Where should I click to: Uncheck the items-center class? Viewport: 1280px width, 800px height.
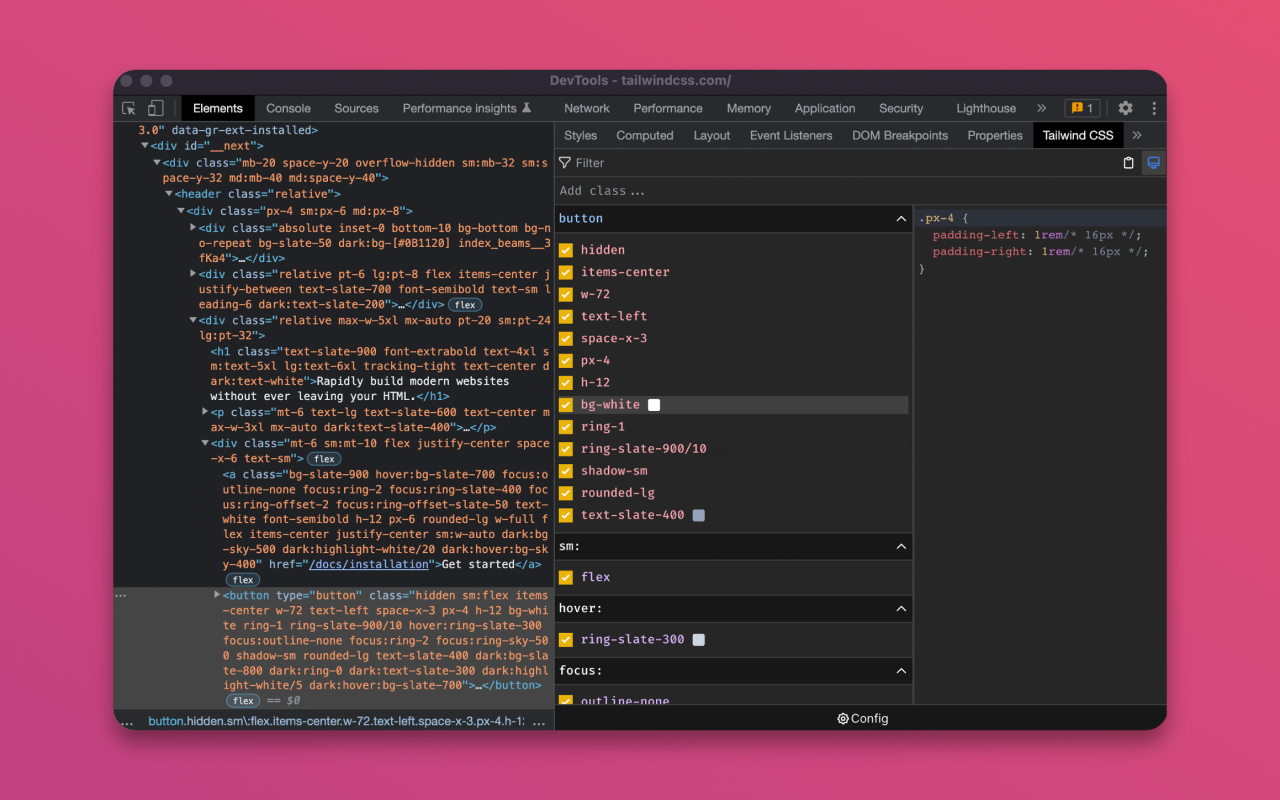click(566, 272)
